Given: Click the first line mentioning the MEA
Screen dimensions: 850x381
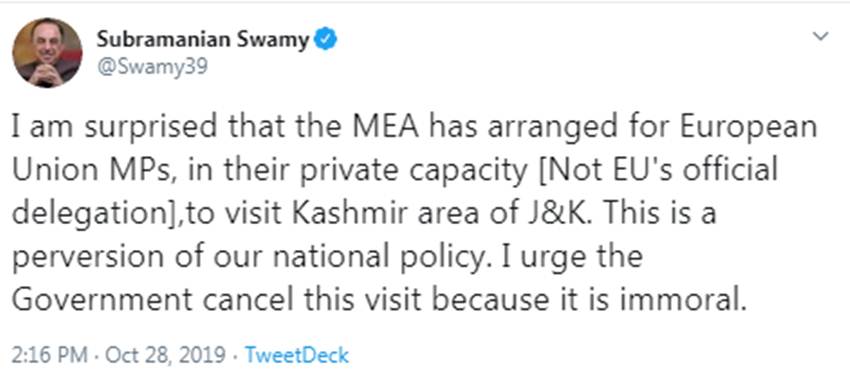Looking at the screenshot, I should point(415,129).
